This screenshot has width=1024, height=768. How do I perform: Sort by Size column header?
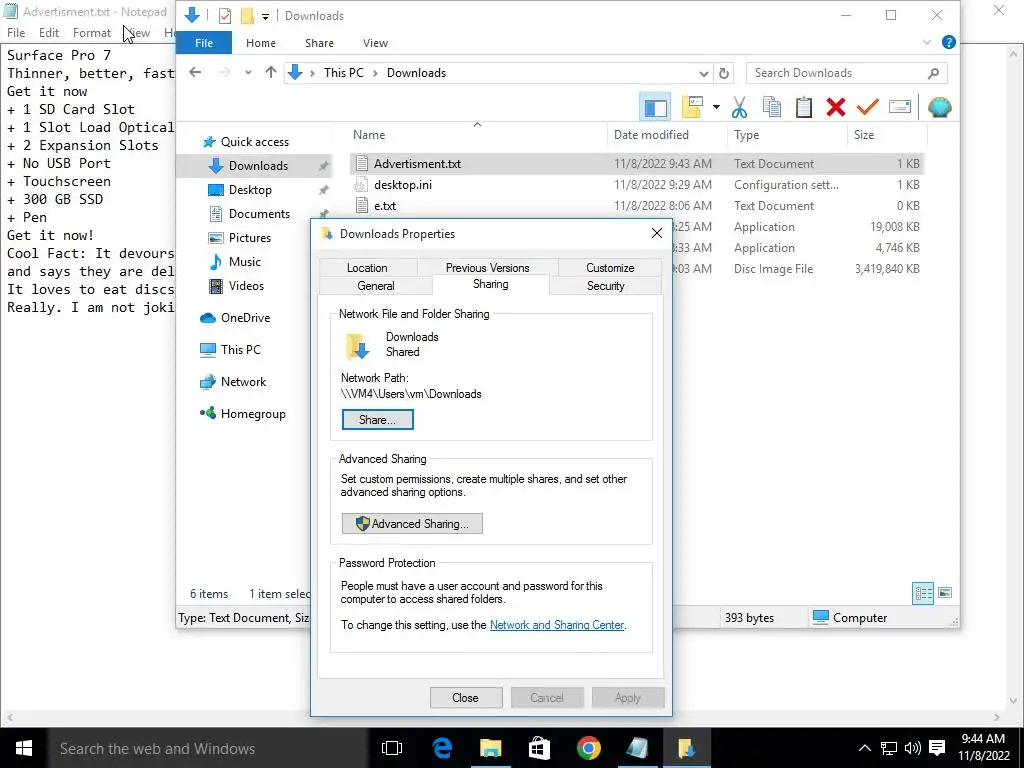point(863,135)
